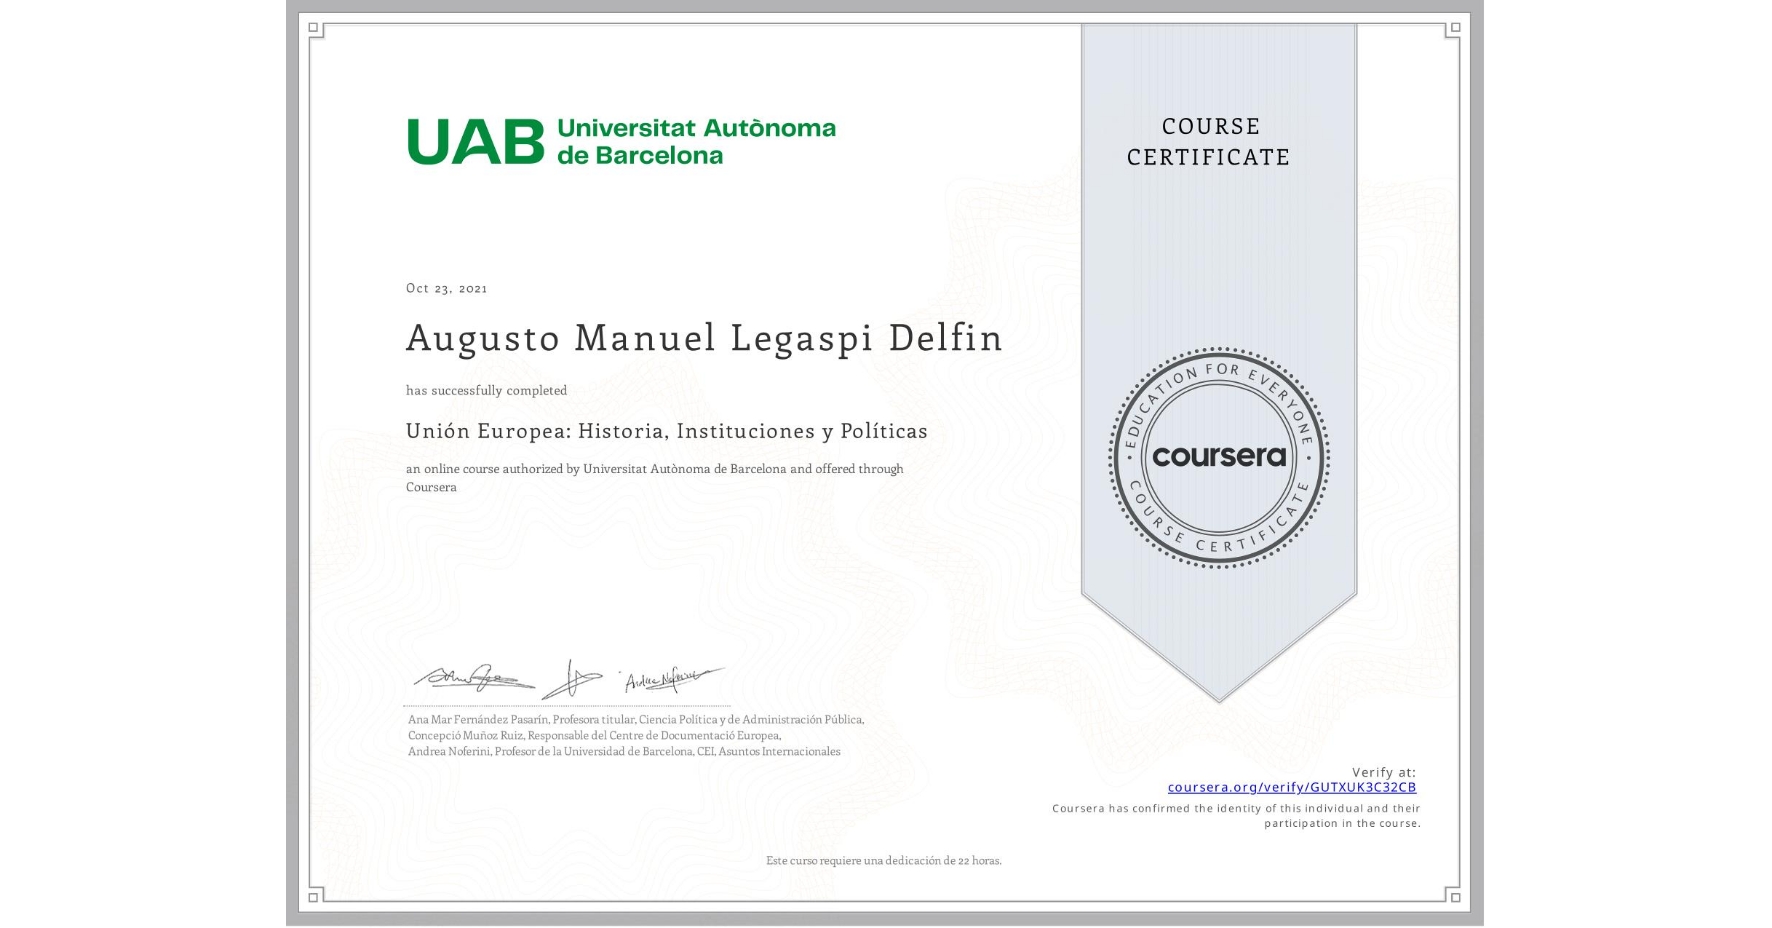1772x928 pixels.
Task: Select the Universitat Autònoma de Barcelona text
Action: pyautogui.click(x=697, y=140)
